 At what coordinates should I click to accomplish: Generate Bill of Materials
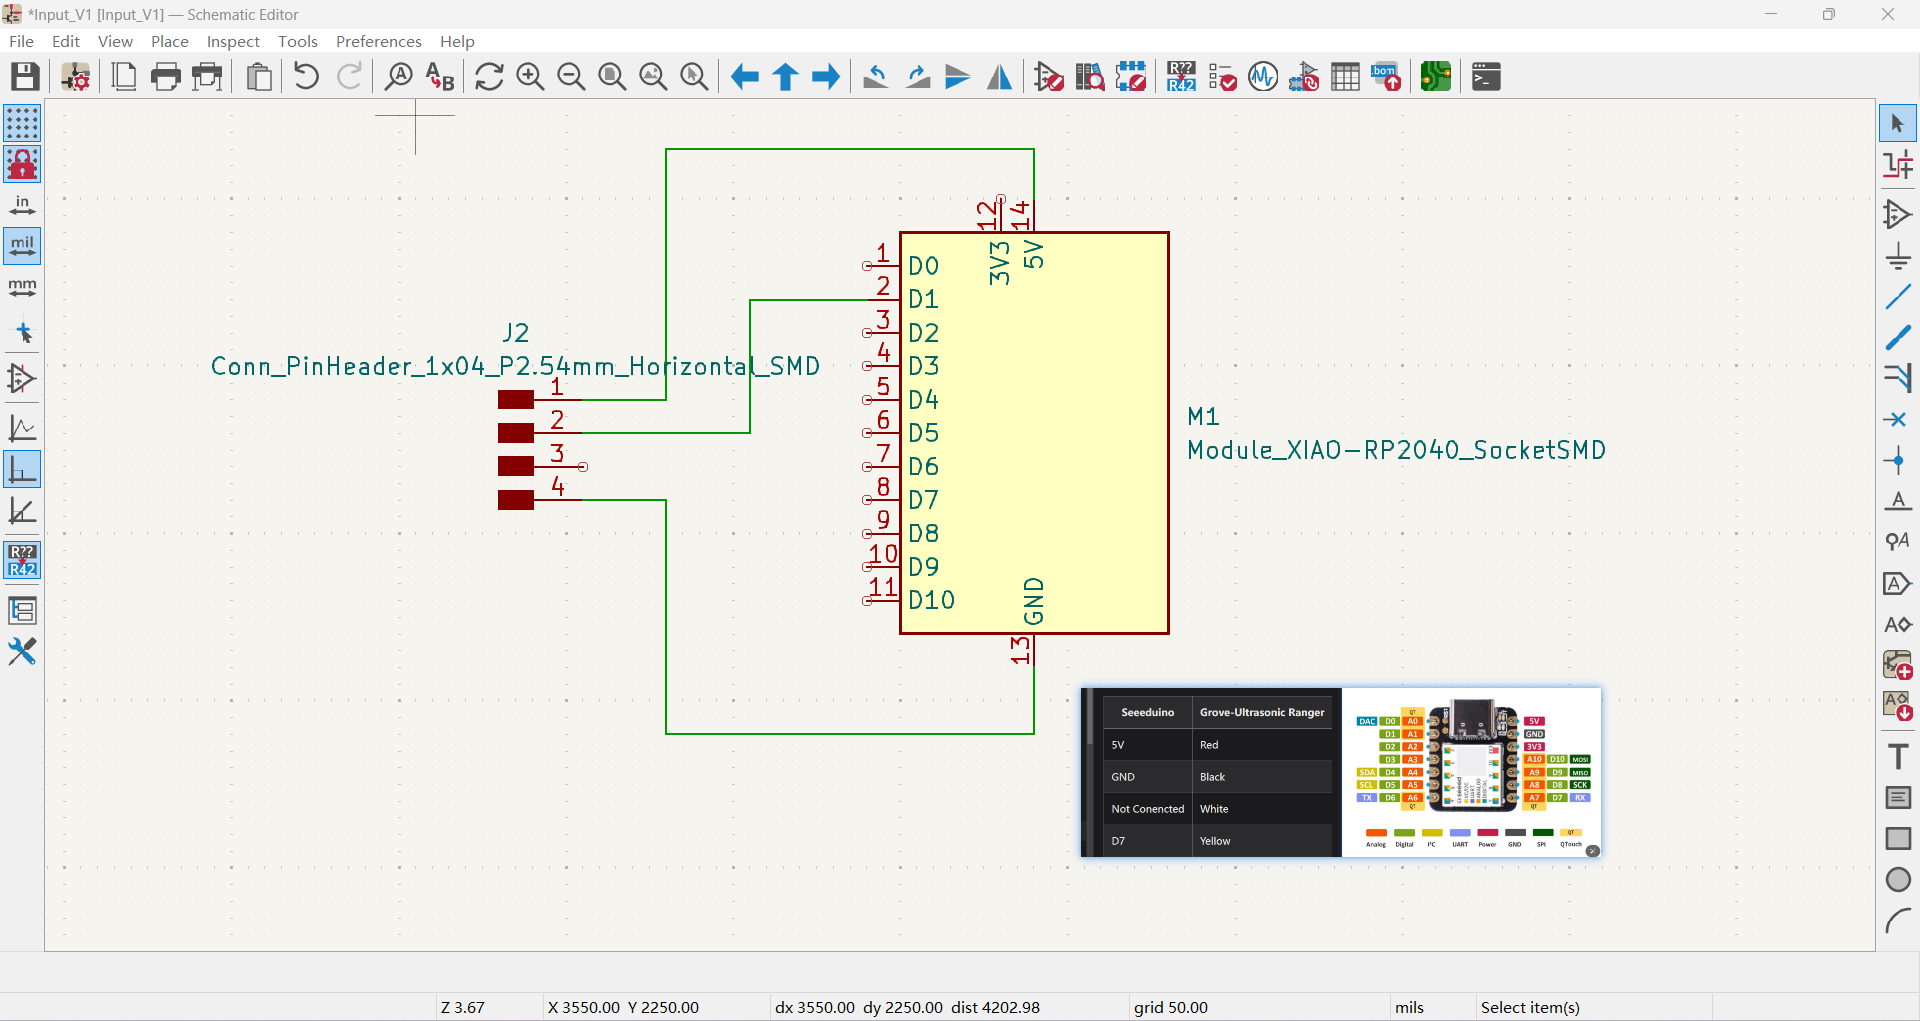coord(1386,77)
